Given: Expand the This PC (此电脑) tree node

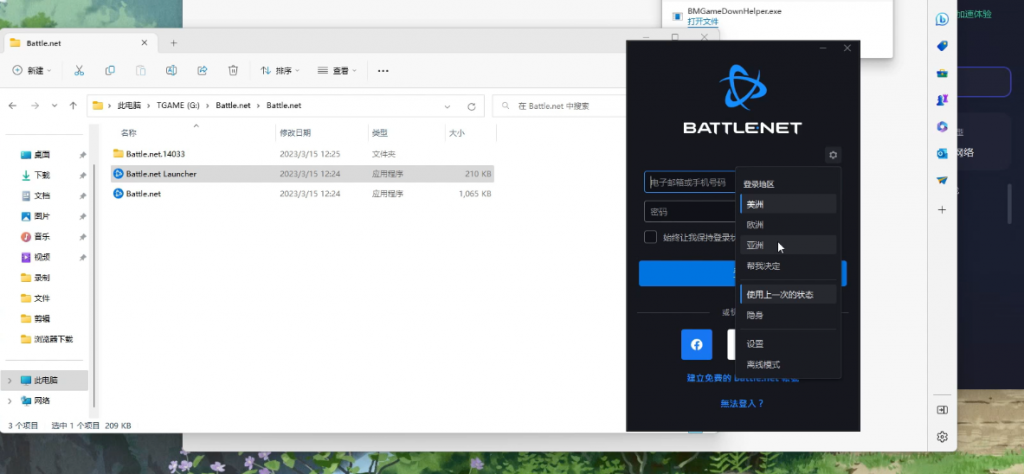Looking at the screenshot, I should point(10,380).
